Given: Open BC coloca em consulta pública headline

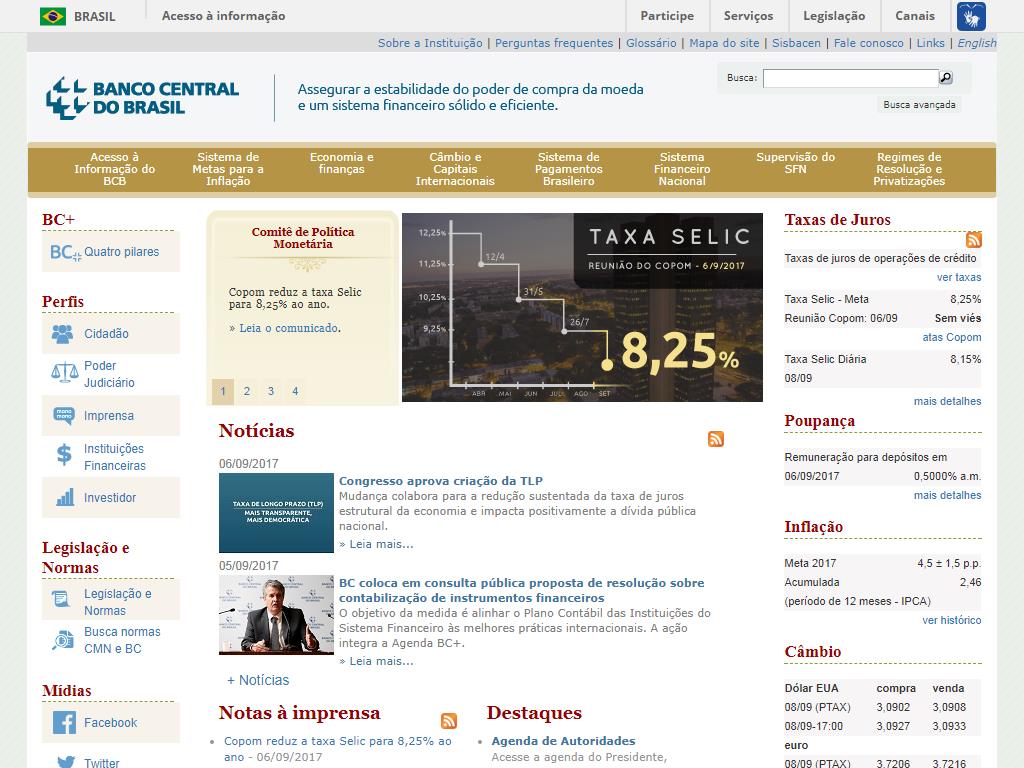Looking at the screenshot, I should (x=521, y=590).
